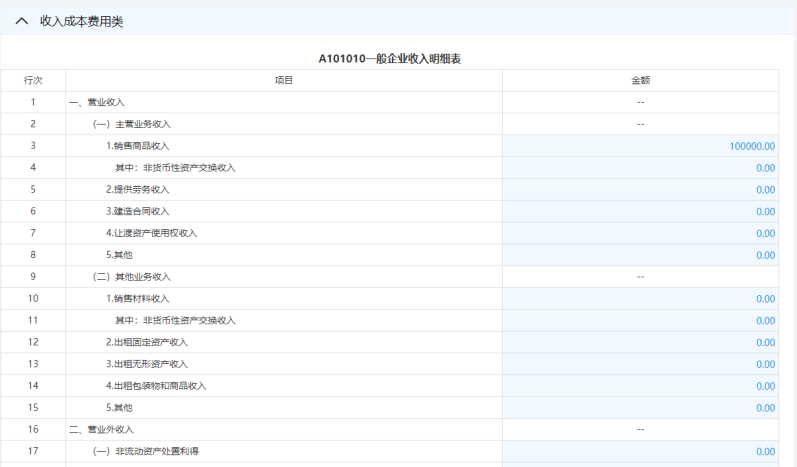Select the 建造合同收入 amount field
The image size is (797, 467).
[640, 211]
